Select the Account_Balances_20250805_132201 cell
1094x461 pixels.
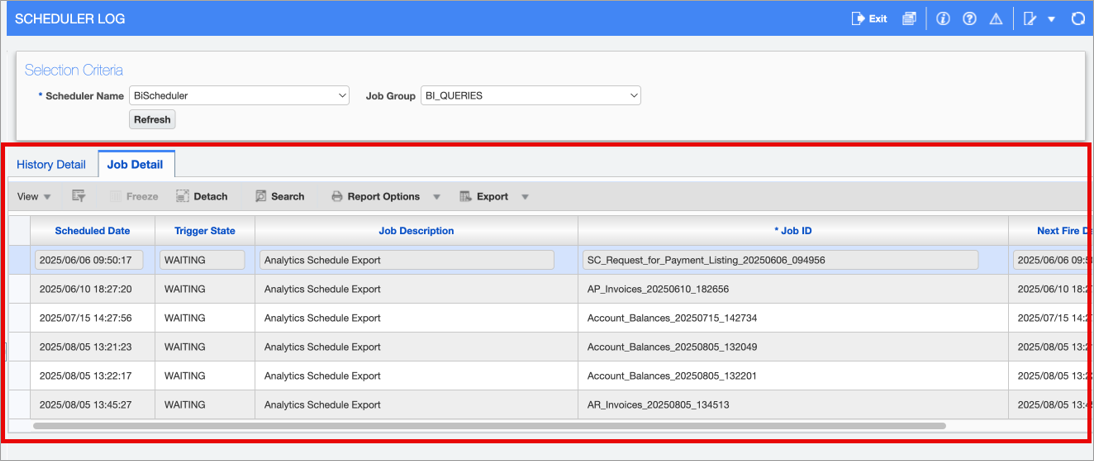tap(793, 376)
